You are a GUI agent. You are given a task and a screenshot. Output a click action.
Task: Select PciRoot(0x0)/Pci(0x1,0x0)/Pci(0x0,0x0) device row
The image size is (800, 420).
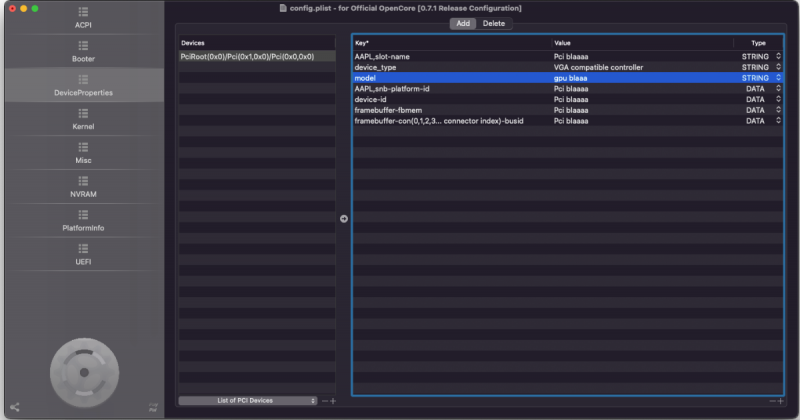257,57
